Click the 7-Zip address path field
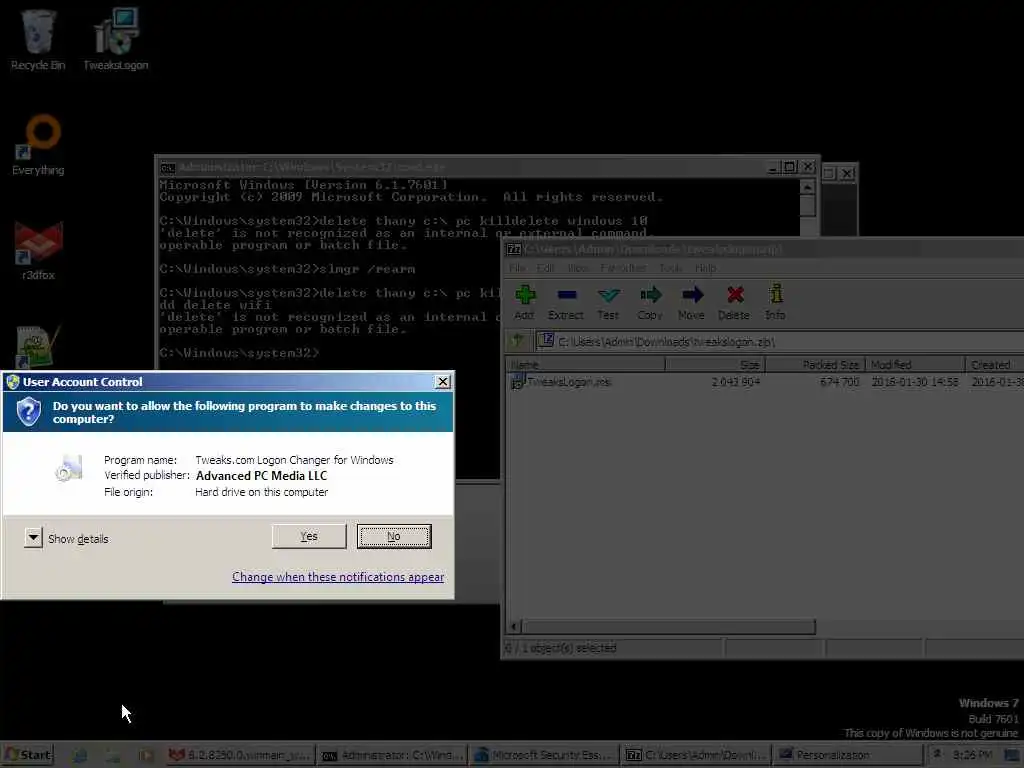1024x768 pixels. pyautogui.click(x=780, y=341)
